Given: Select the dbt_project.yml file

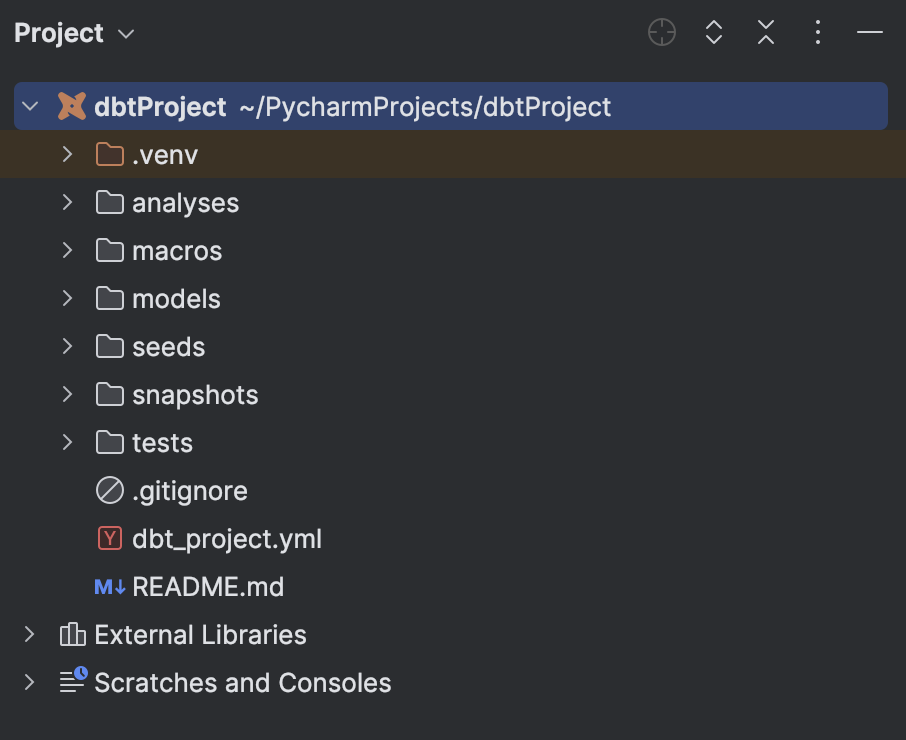Looking at the screenshot, I should click(226, 538).
